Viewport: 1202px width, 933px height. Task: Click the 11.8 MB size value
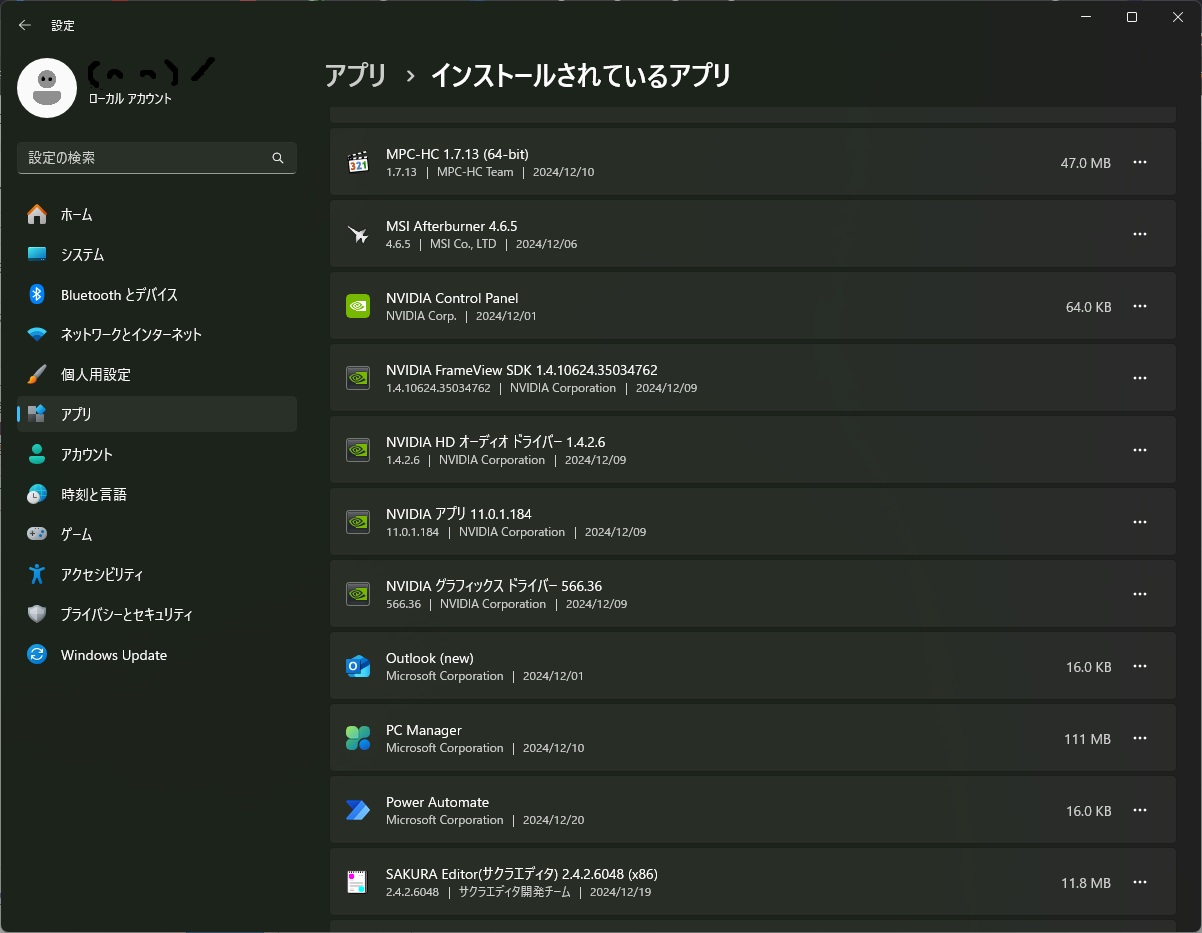point(1086,883)
